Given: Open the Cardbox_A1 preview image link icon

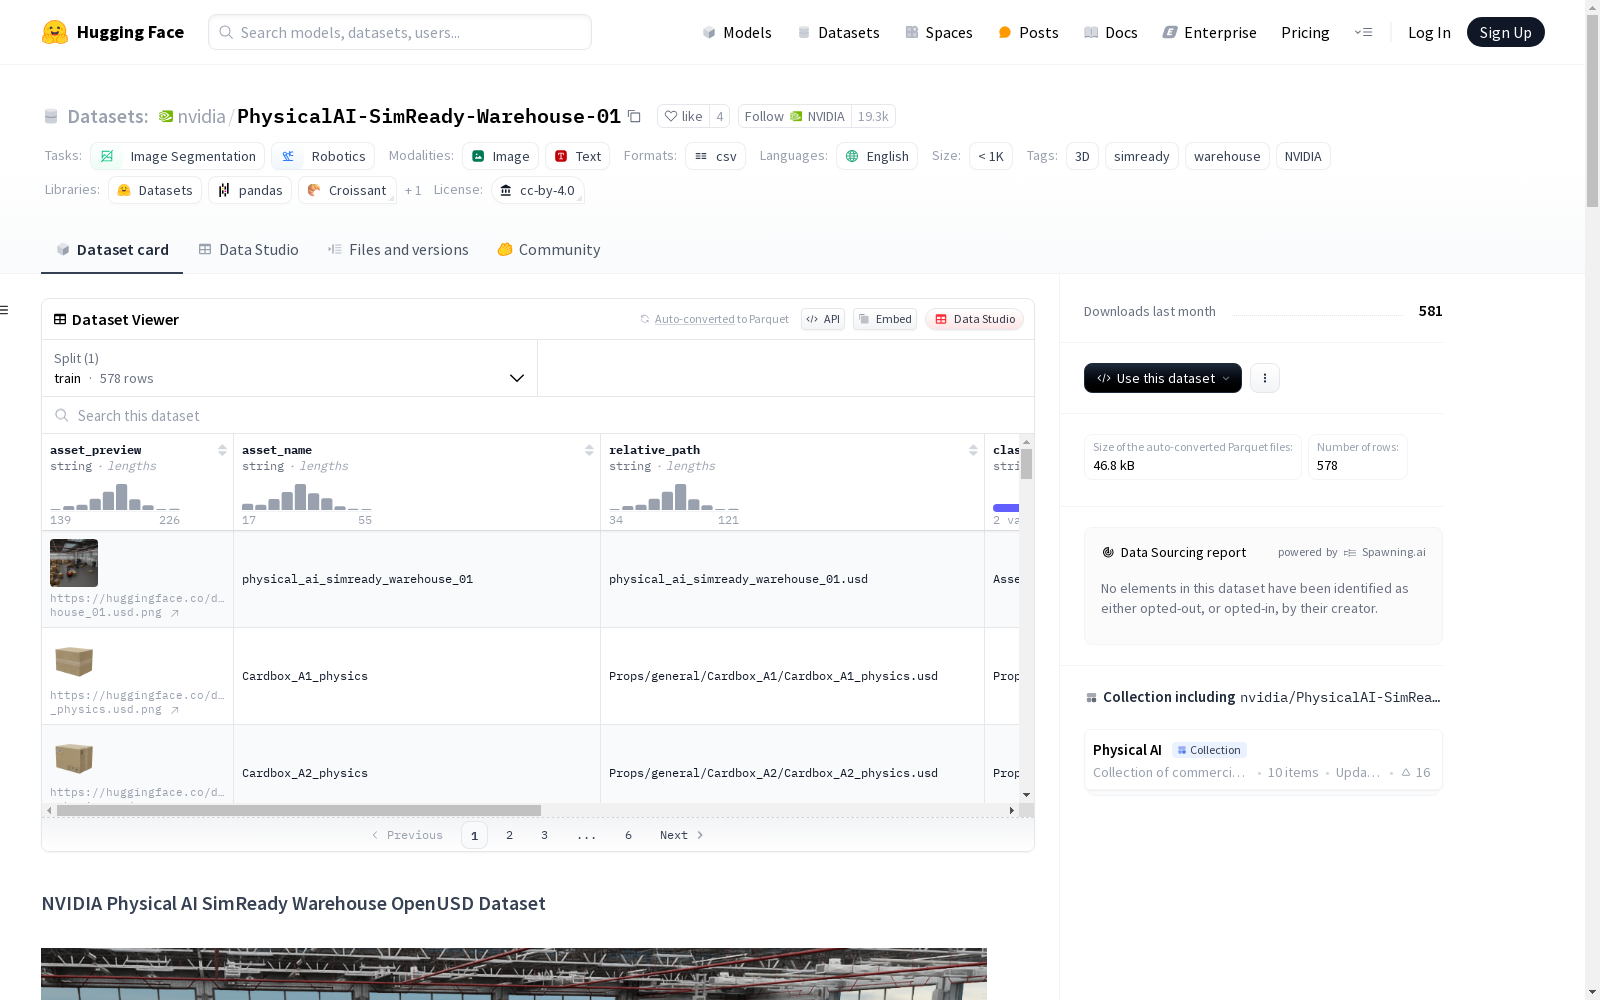Looking at the screenshot, I should 175,710.
